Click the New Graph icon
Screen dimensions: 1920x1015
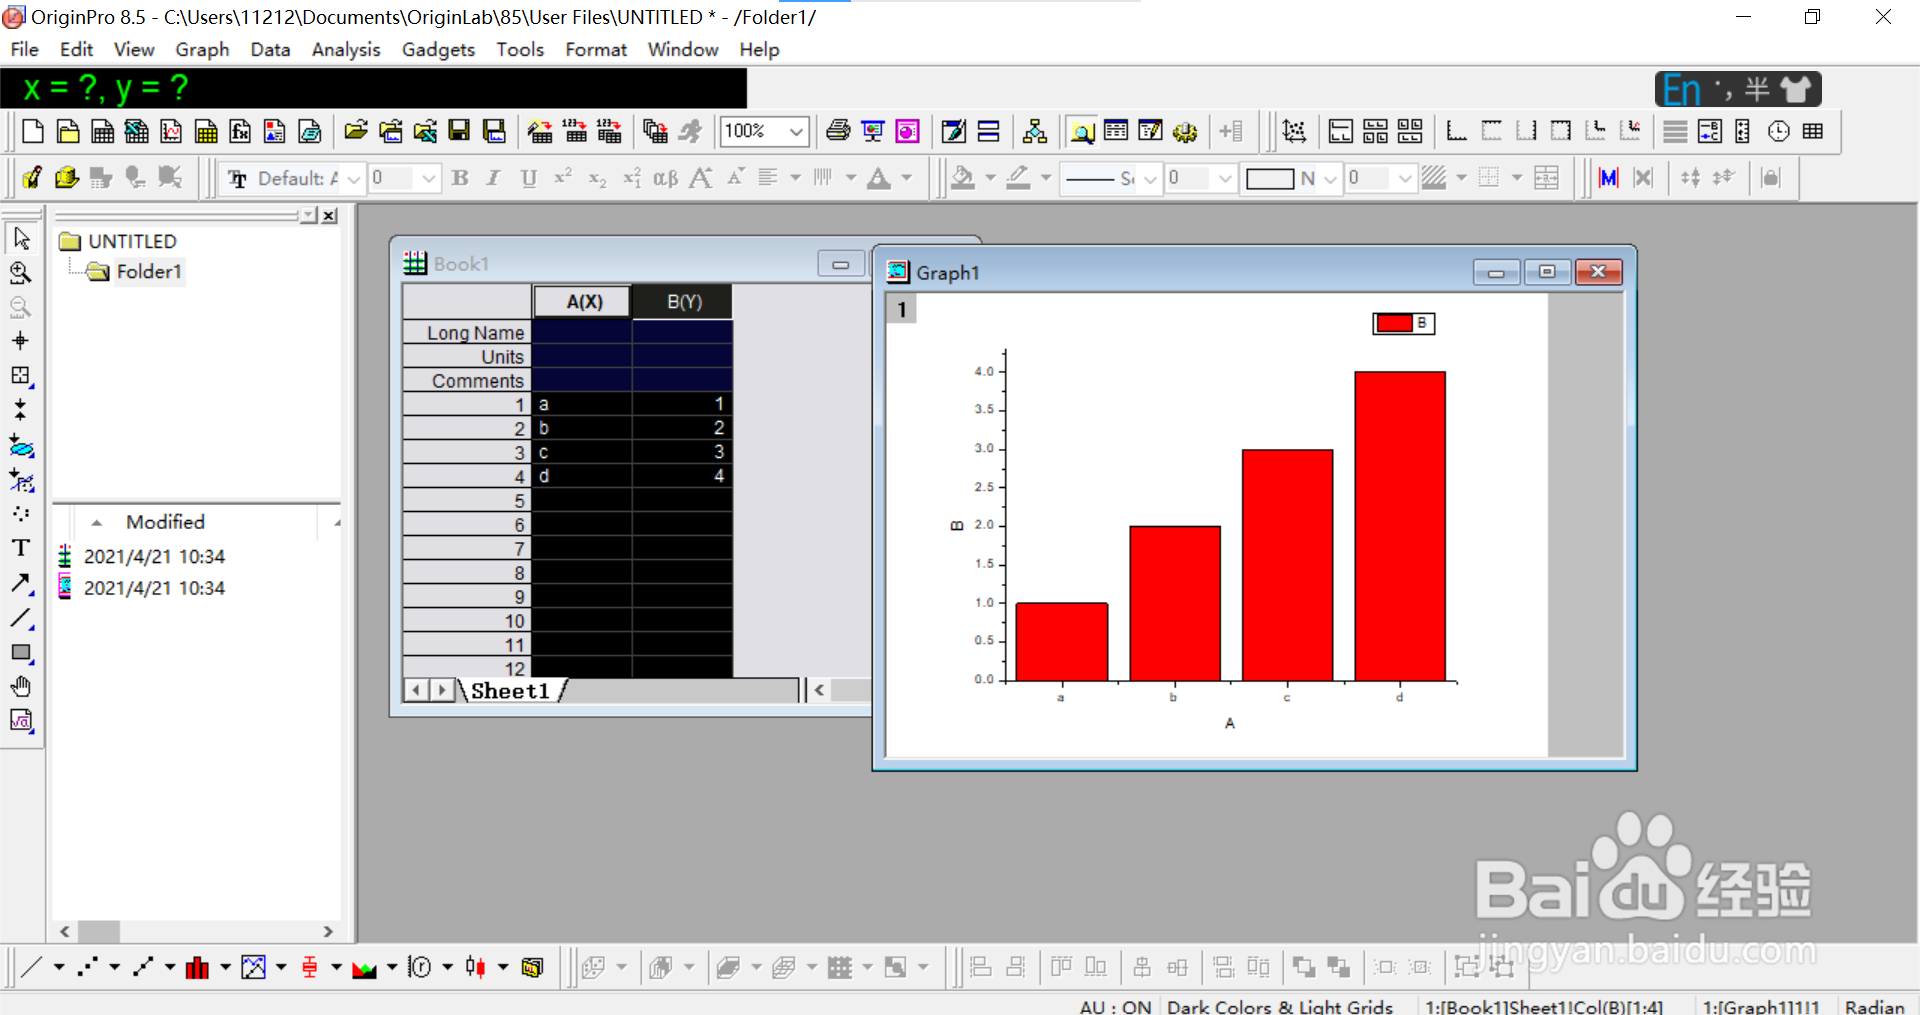click(171, 131)
